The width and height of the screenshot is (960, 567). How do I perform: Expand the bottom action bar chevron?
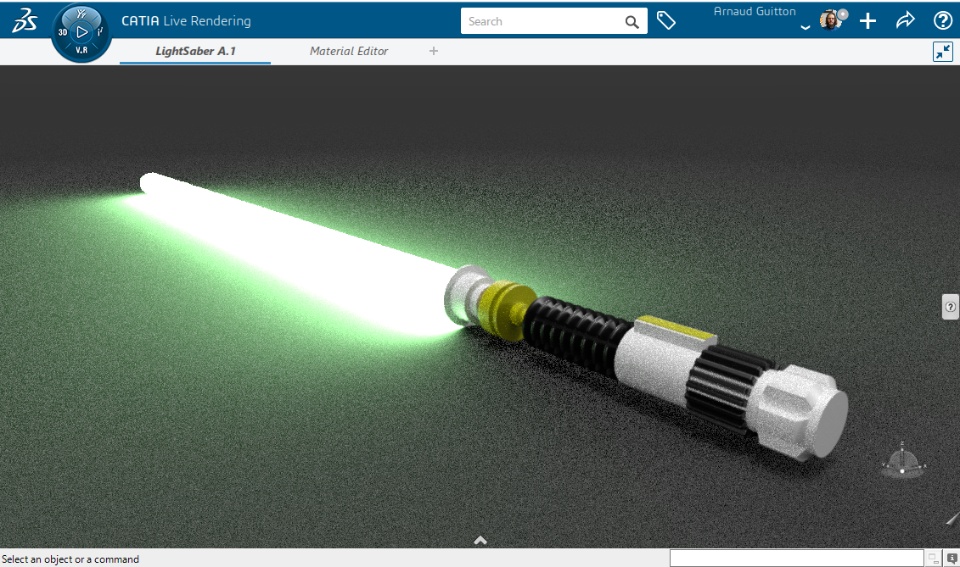[x=481, y=540]
